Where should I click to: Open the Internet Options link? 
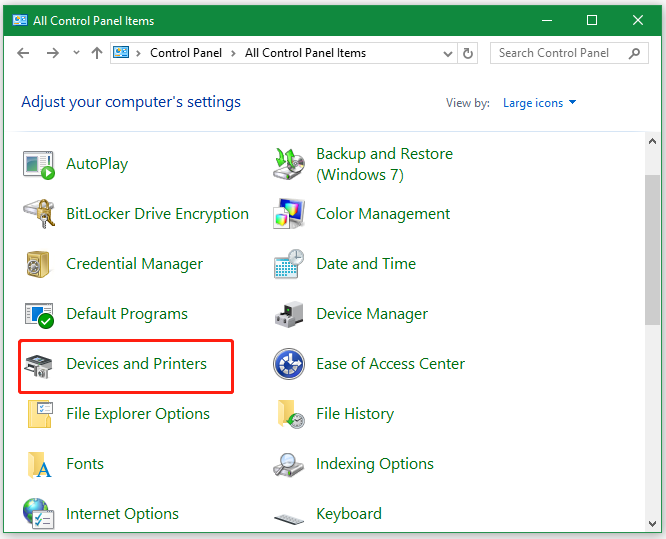tap(122, 514)
